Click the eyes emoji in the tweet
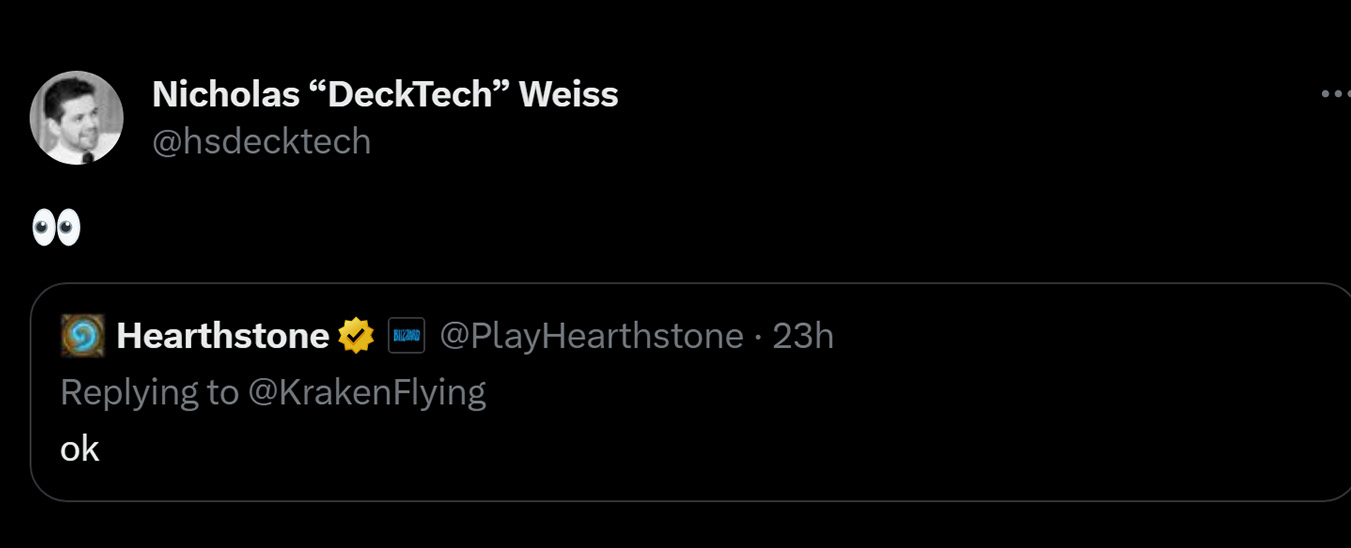1351x548 pixels. [x=56, y=229]
